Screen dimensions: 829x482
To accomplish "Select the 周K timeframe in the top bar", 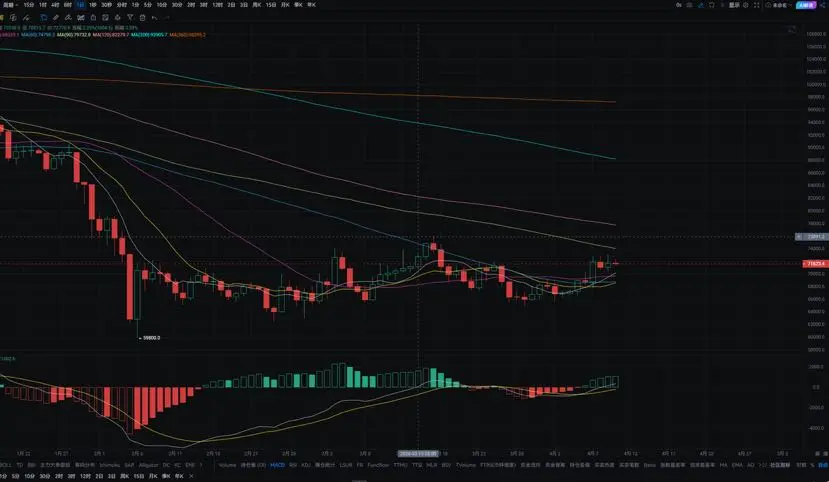I will pos(256,5).
